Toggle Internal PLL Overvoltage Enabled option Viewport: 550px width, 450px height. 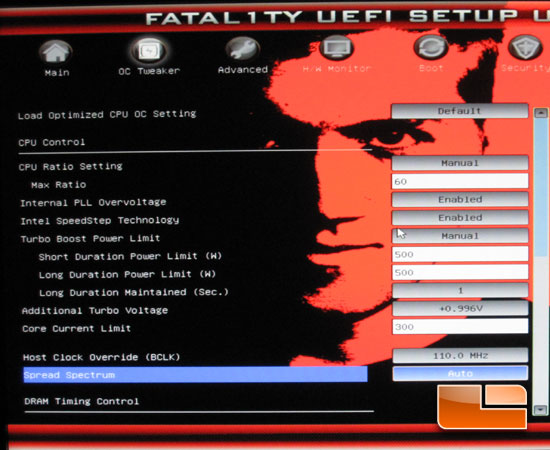click(460, 200)
